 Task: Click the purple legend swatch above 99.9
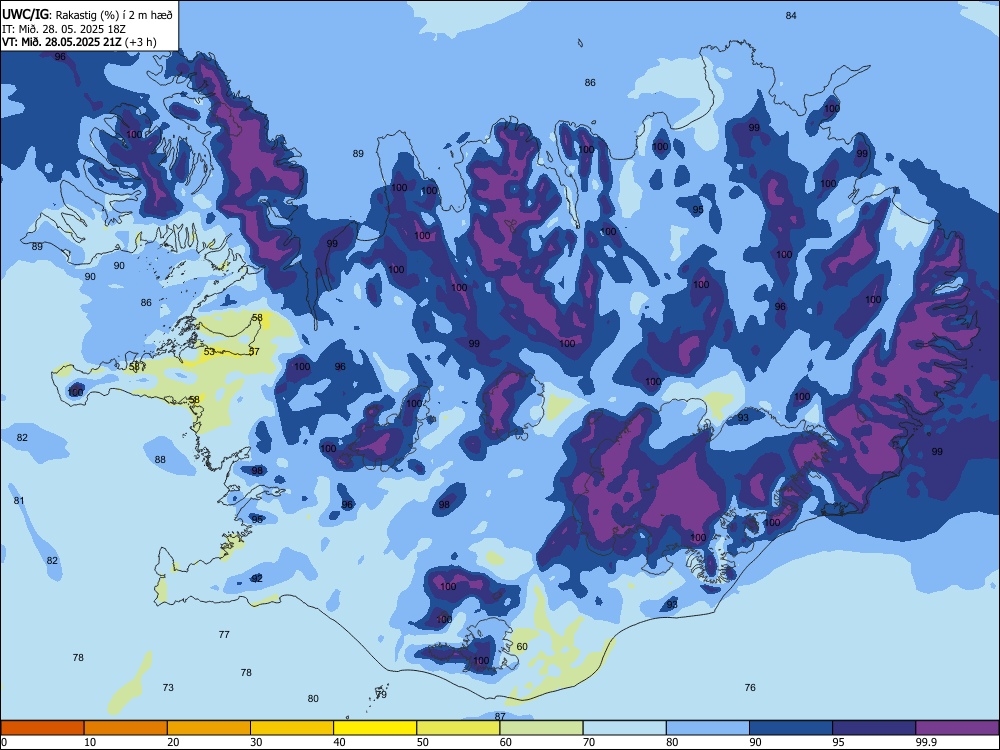tap(957, 728)
